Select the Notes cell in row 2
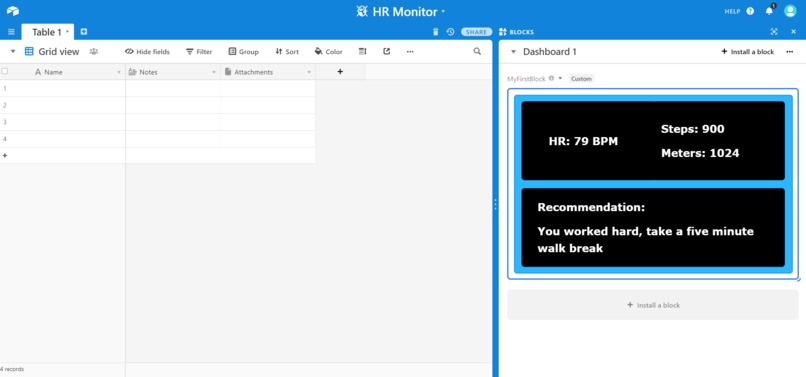The image size is (806, 377). click(x=173, y=105)
